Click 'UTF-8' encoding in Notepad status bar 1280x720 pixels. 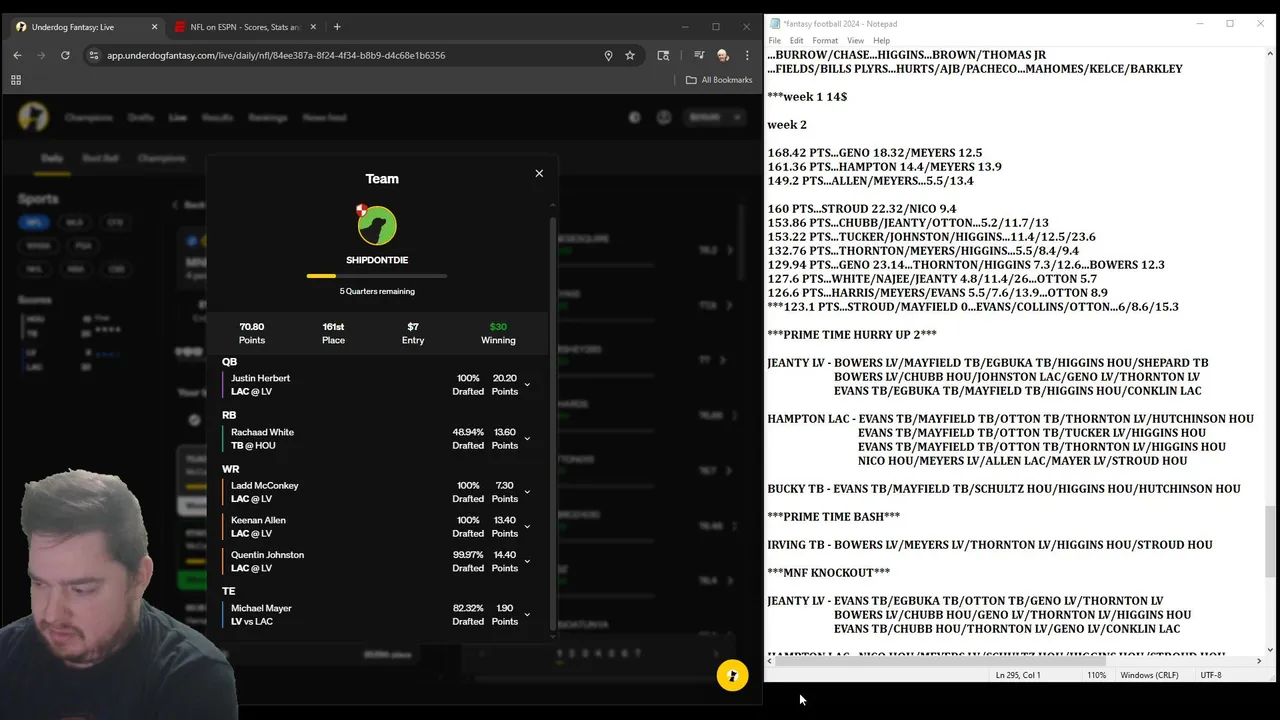(x=1210, y=675)
